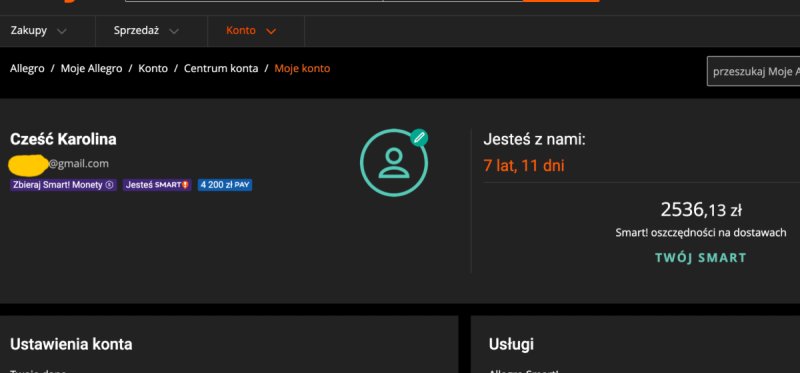Select the Usługi heading
Viewport: 800px width, 373px height.
point(511,344)
